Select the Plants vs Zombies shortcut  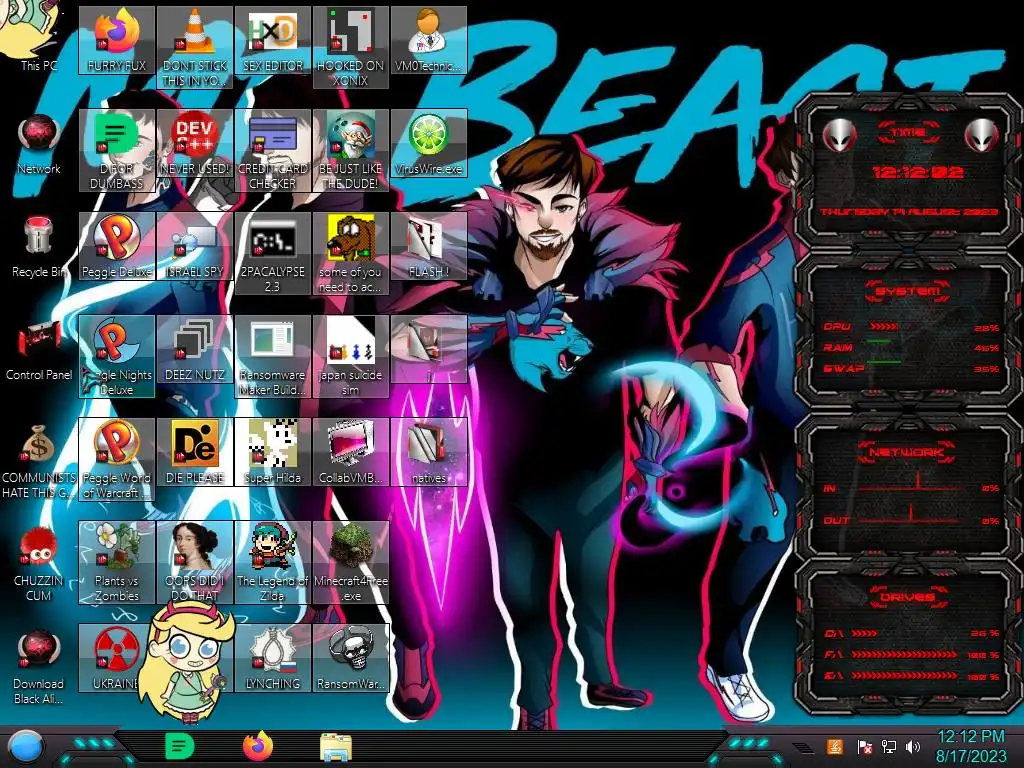117,563
